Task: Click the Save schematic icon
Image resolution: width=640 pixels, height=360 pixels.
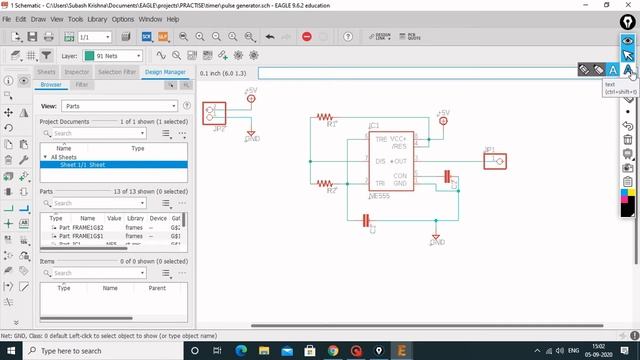Action: pos(32,37)
